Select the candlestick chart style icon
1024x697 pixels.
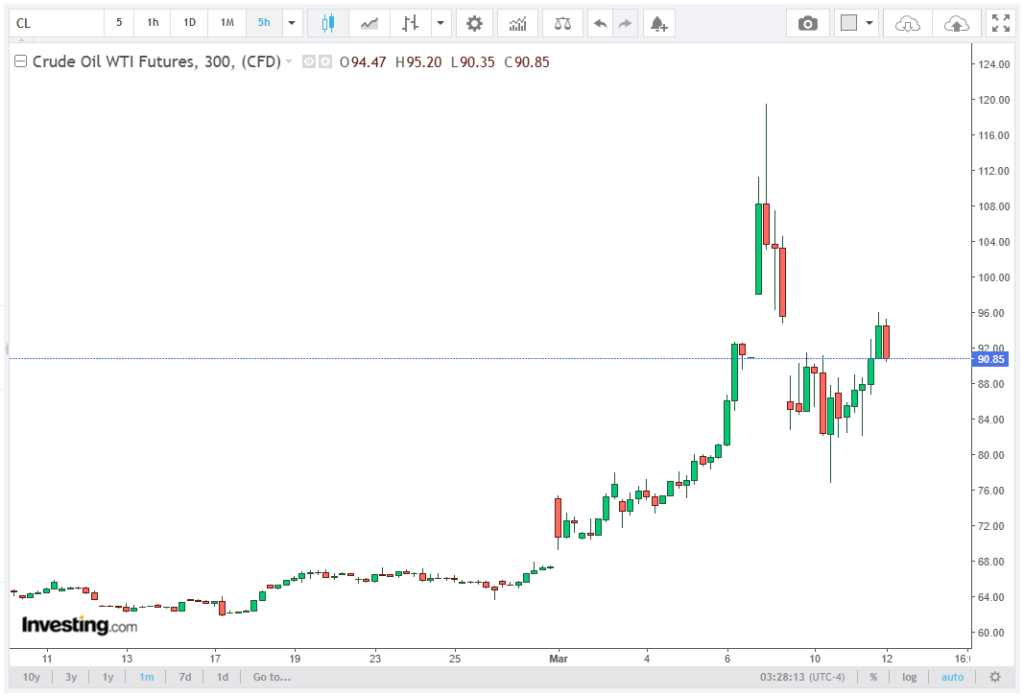(327, 22)
